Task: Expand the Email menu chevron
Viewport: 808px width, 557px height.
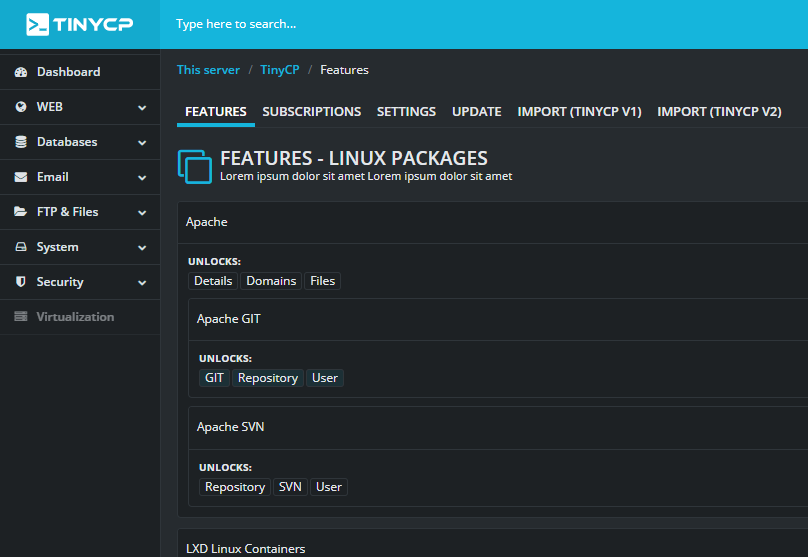Action: pos(142,178)
